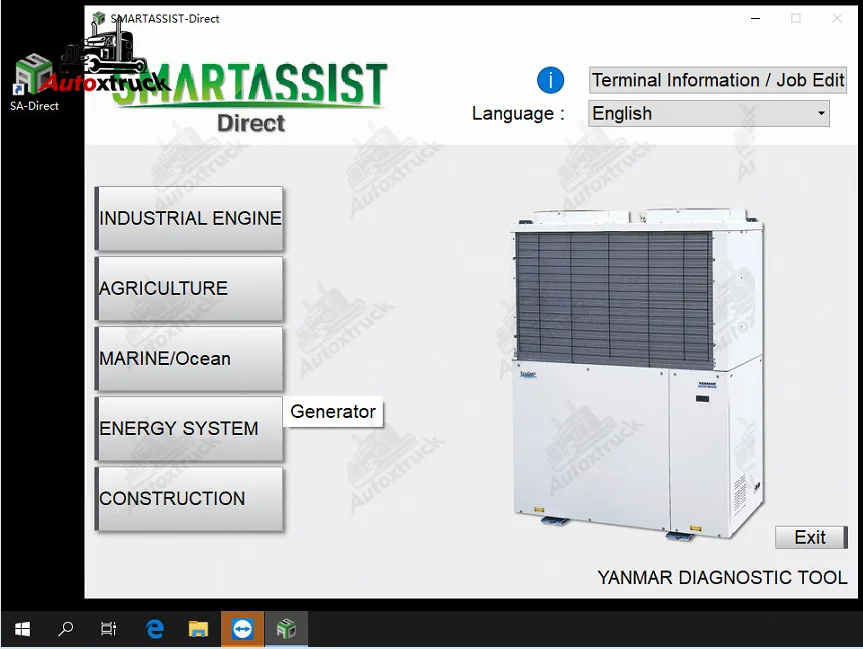The image size is (863, 649).
Task: Close the SMARTASSIST-Direct window
Action: tap(837, 18)
